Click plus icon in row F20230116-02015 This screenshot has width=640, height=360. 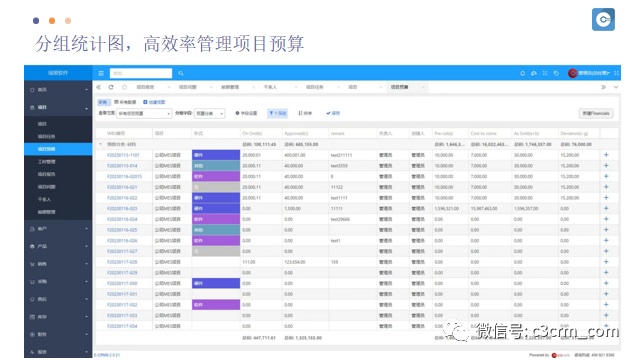606,176
